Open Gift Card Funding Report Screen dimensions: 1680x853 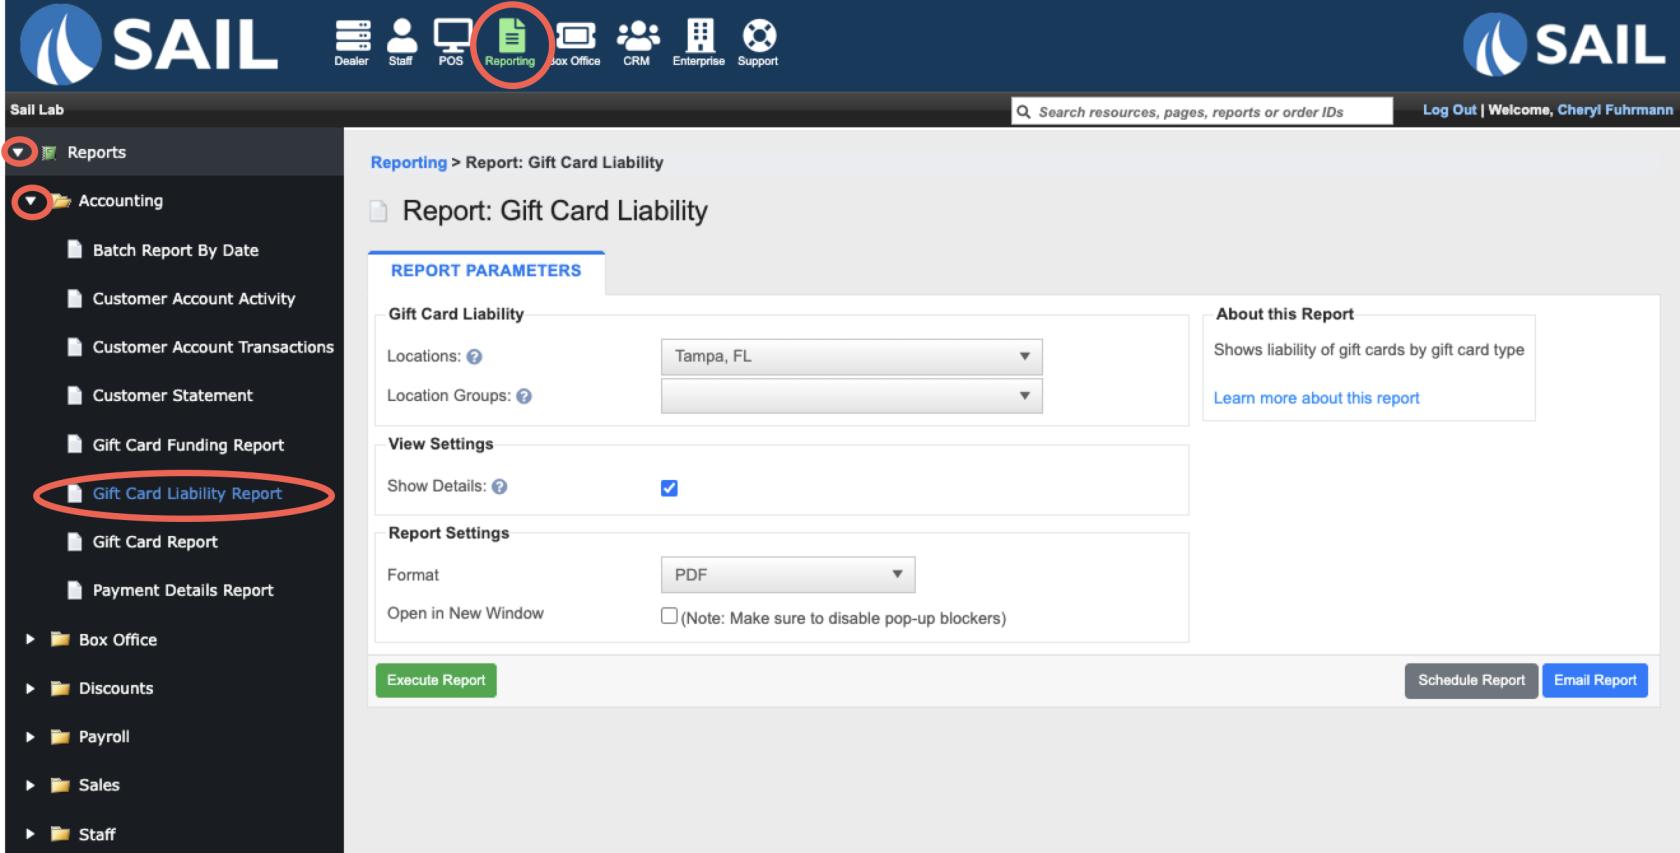click(188, 445)
